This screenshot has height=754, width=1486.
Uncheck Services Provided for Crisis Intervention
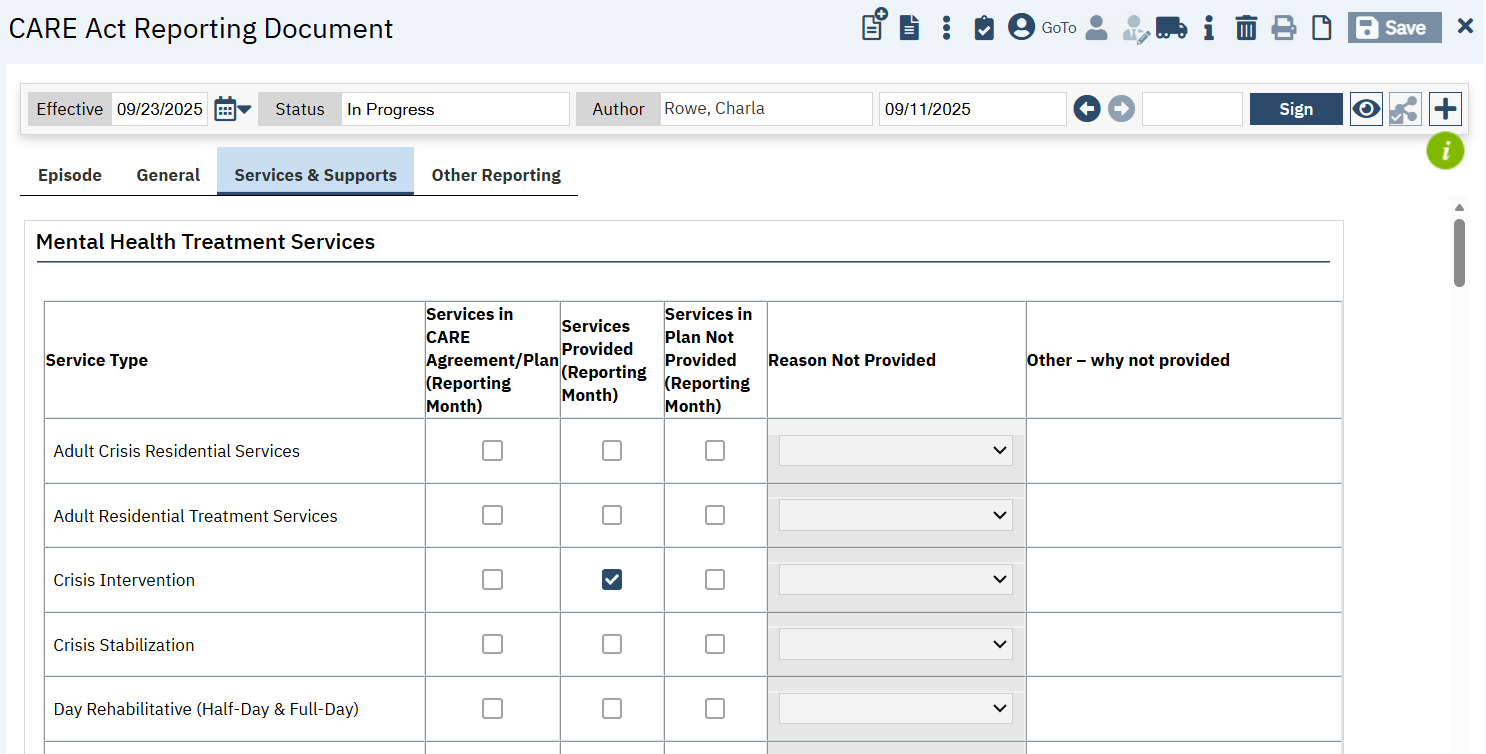[612, 580]
